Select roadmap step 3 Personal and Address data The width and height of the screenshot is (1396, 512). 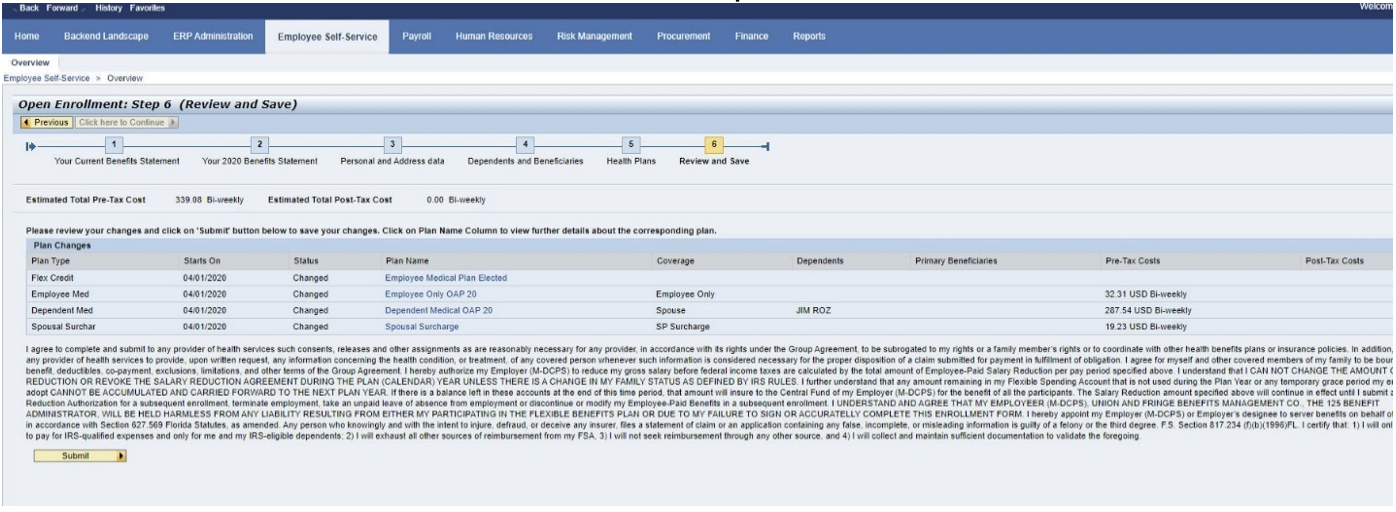pyautogui.click(x=393, y=145)
